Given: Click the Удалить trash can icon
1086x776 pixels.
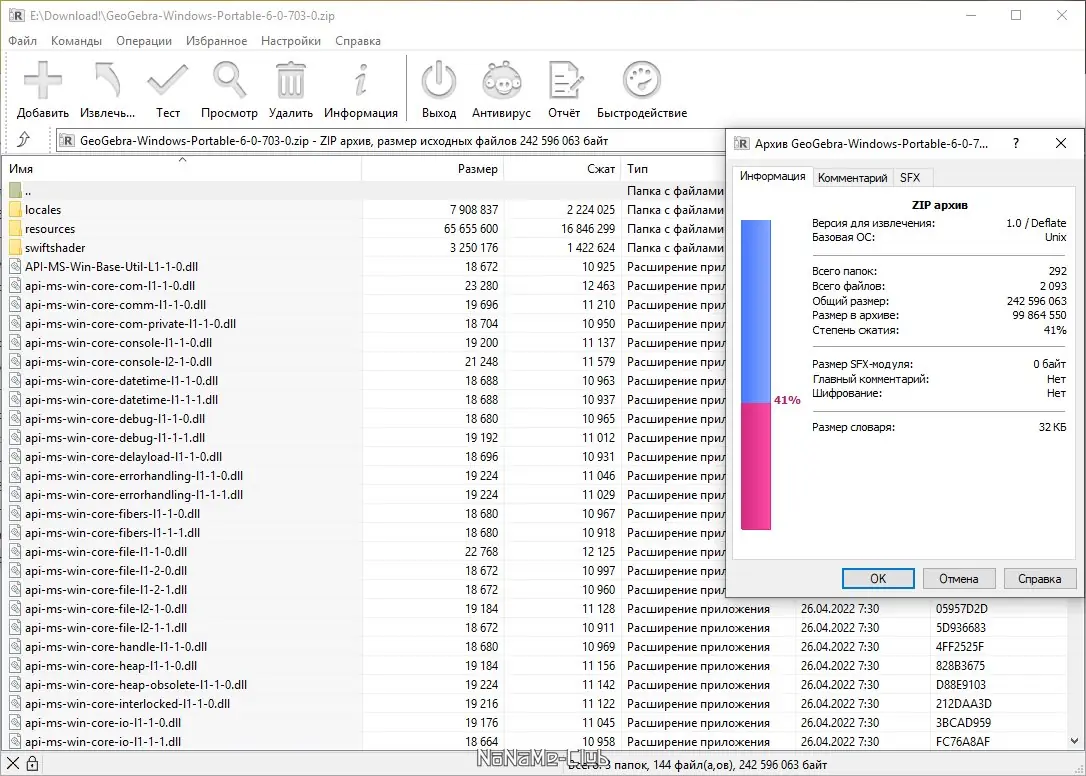Looking at the screenshot, I should pos(291,81).
